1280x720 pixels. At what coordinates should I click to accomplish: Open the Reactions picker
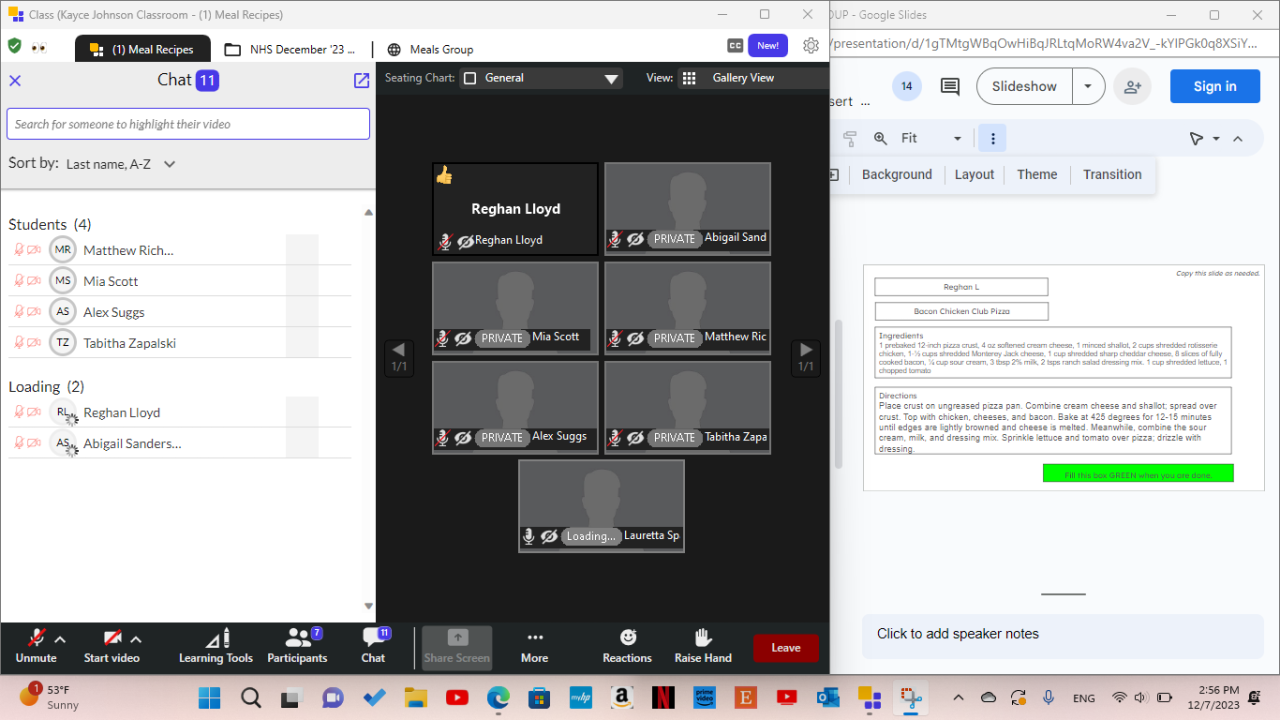627,645
